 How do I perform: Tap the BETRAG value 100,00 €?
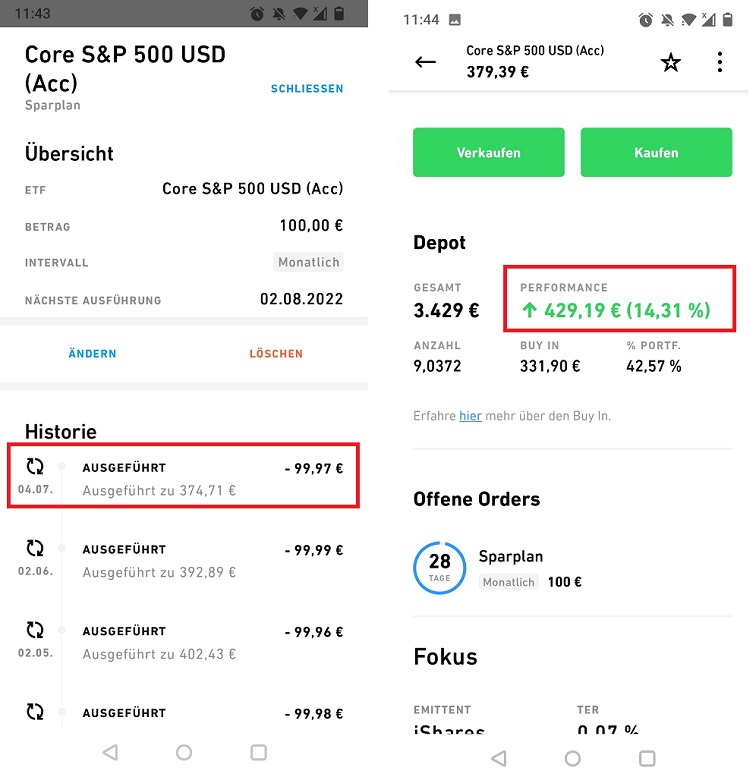(311, 226)
